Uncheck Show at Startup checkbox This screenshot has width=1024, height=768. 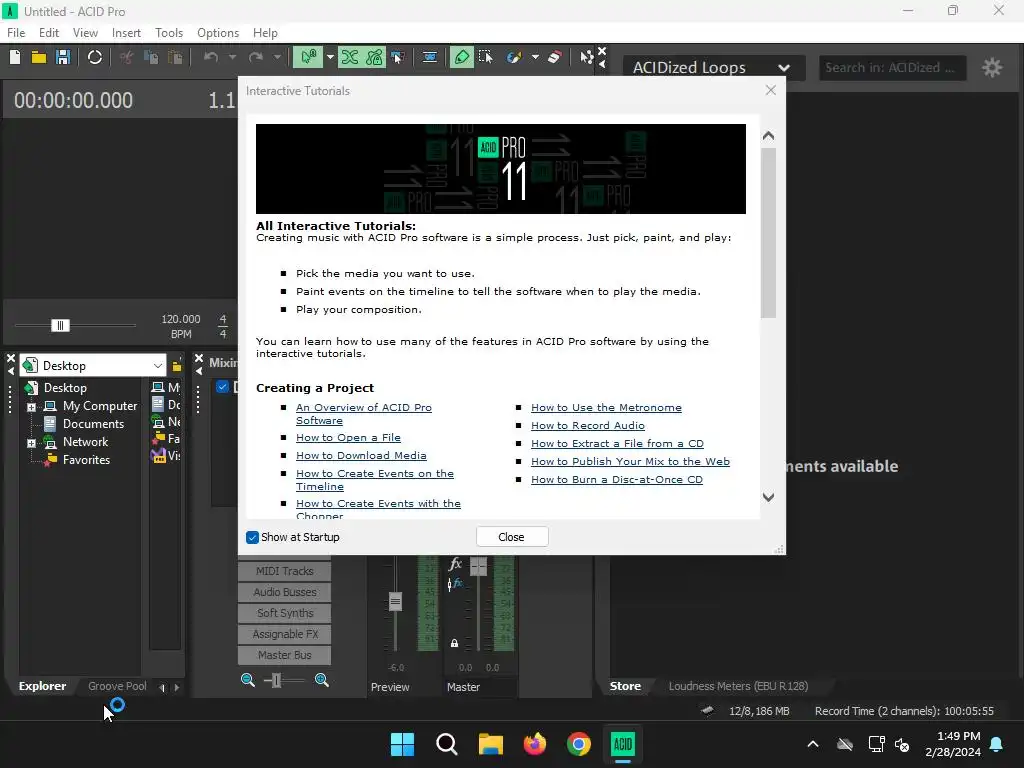(x=252, y=537)
